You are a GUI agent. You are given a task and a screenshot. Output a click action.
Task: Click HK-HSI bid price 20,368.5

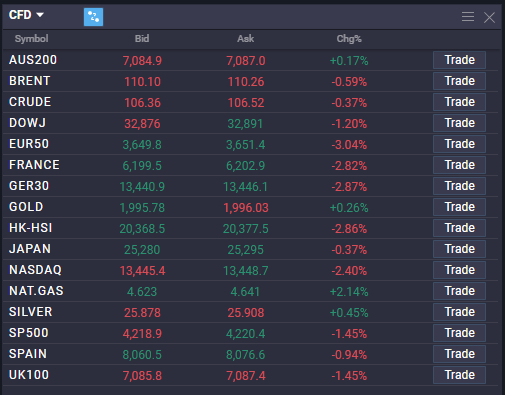click(x=142, y=229)
